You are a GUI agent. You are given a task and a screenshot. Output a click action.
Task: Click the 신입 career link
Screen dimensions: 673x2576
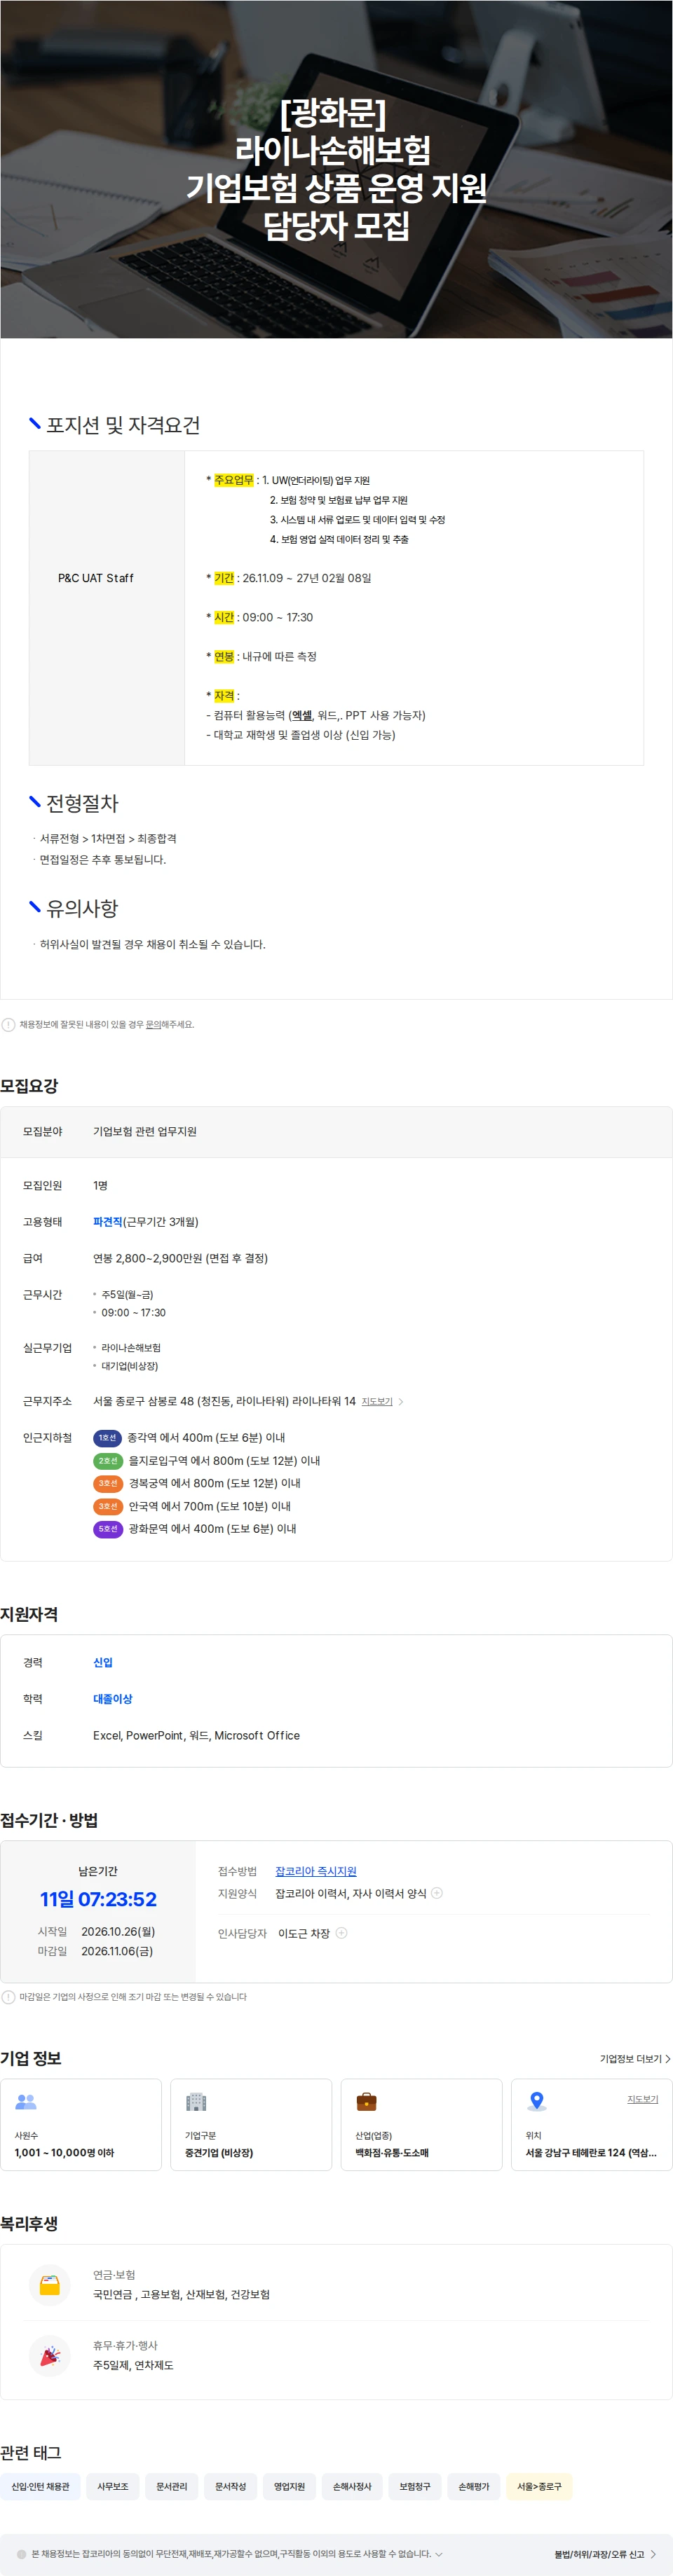click(x=103, y=1662)
